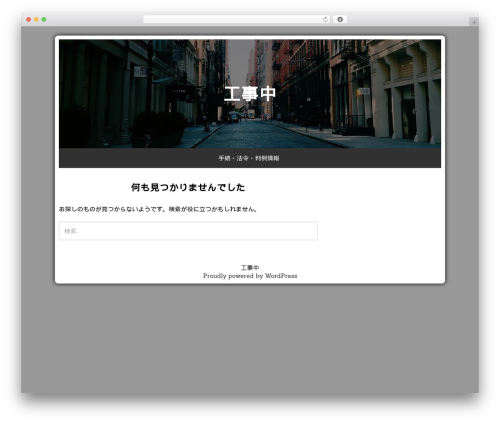This screenshot has width=500, height=423.
Task: Maximize the window with the green button
Action: (44, 20)
